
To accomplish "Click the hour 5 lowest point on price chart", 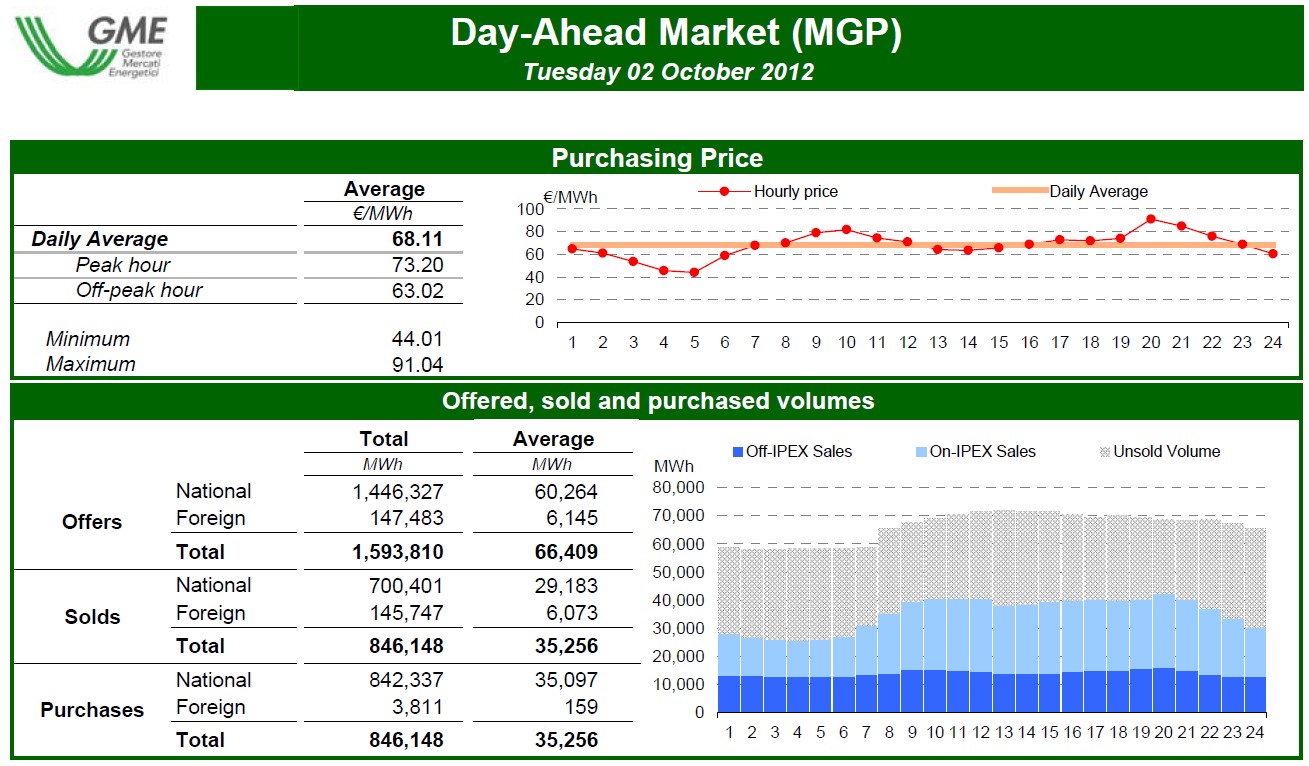I will point(694,272).
